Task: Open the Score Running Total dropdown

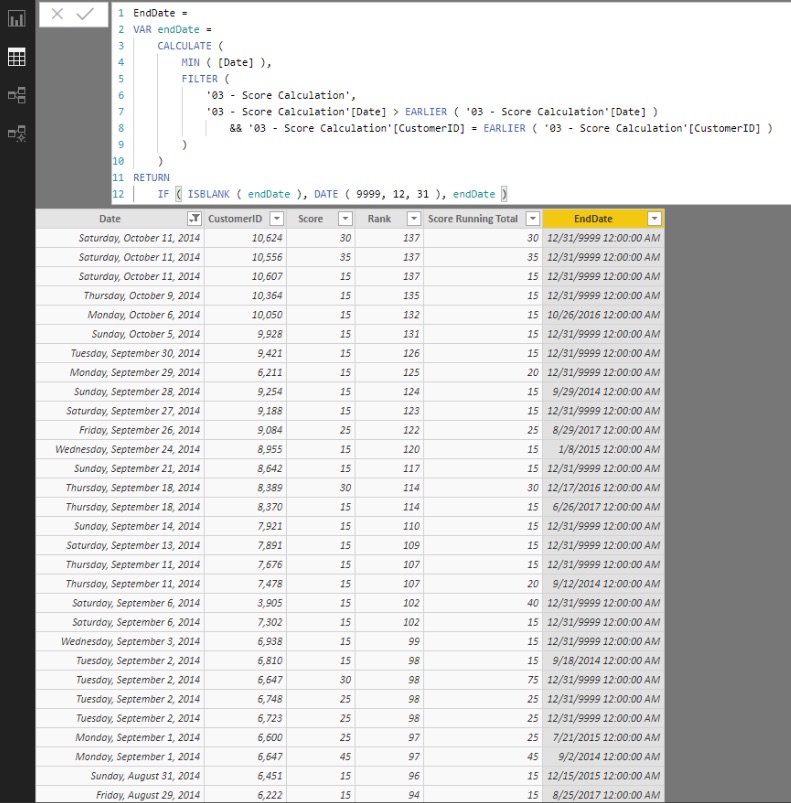Action: click(x=532, y=219)
